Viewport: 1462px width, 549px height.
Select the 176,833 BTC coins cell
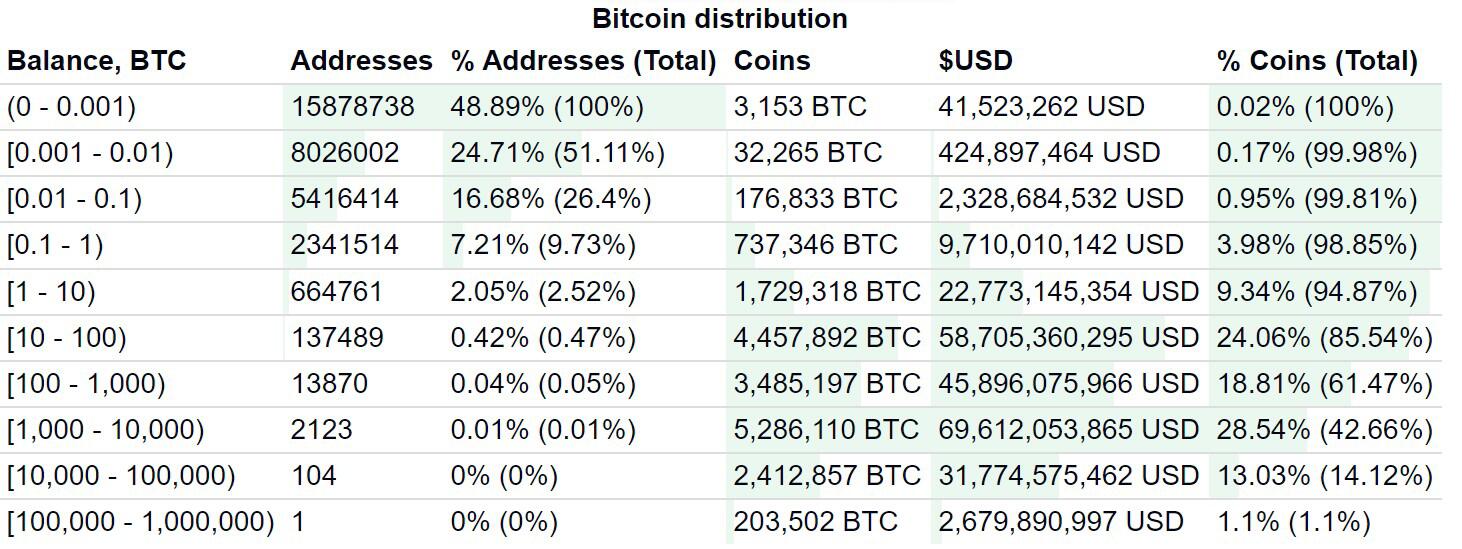click(816, 199)
